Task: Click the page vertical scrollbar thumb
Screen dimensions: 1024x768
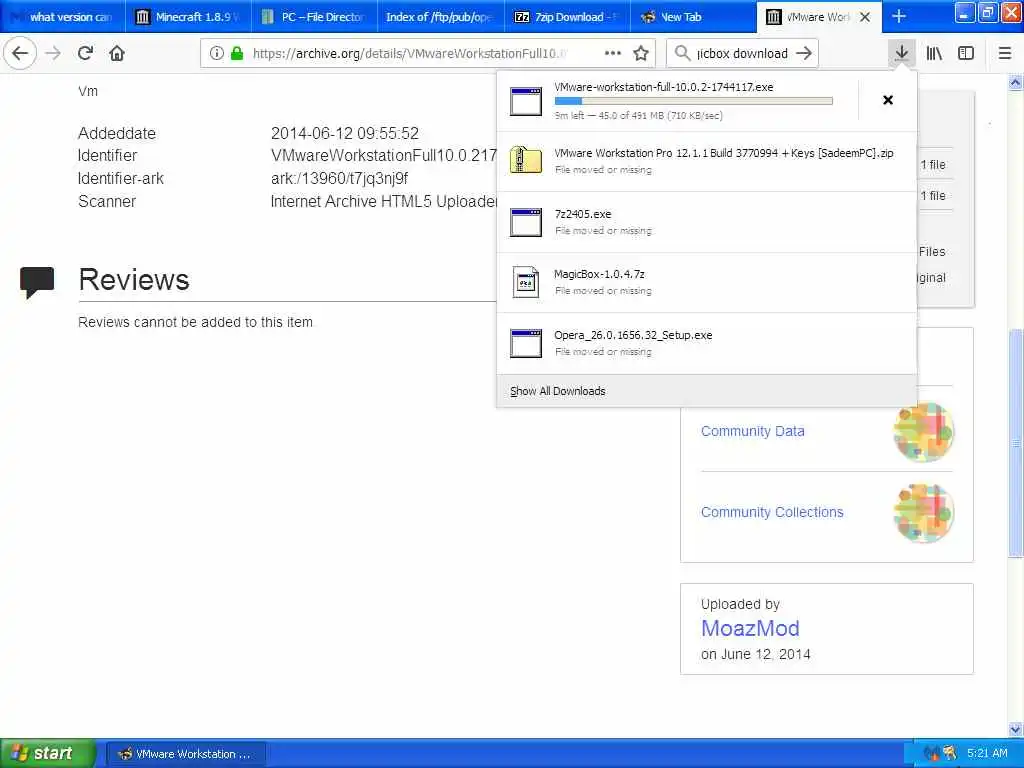Action: [x=1015, y=443]
